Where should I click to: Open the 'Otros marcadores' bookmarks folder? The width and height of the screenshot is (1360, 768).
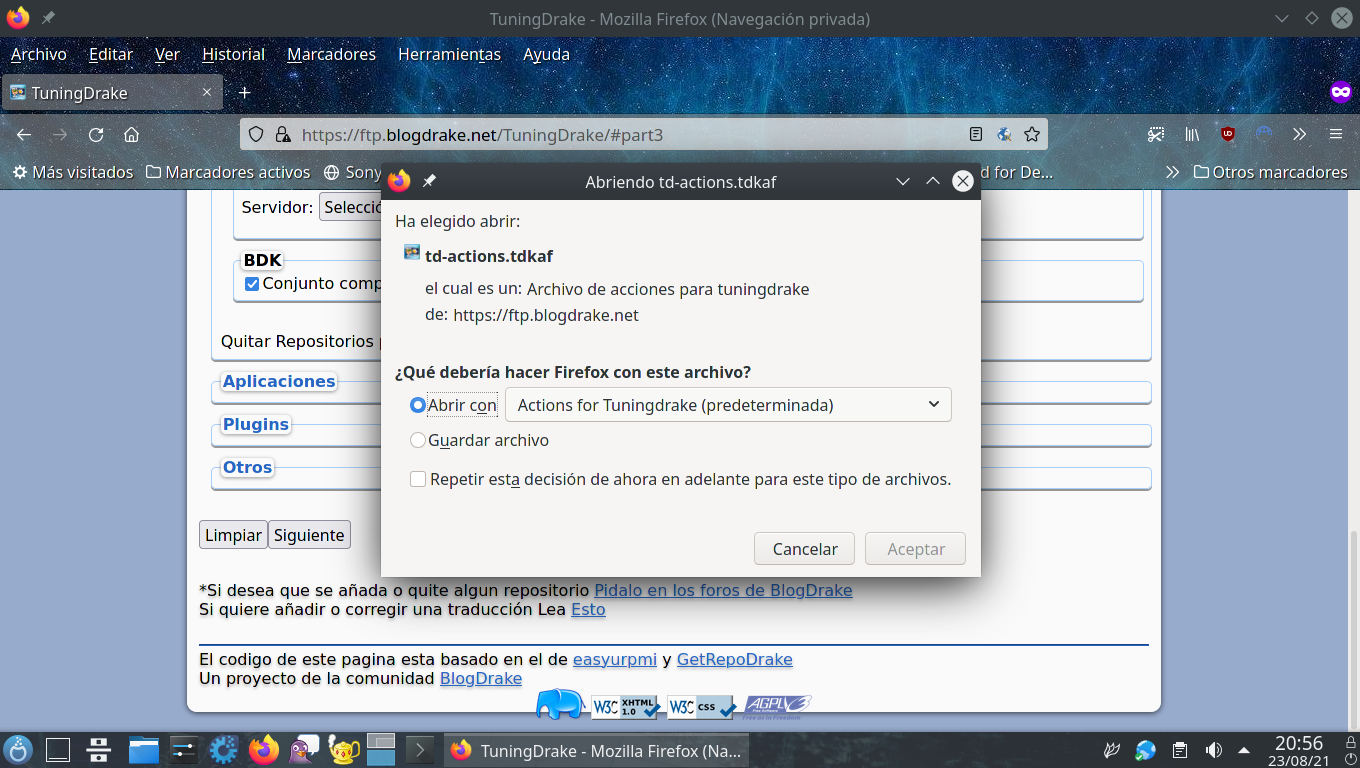1270,172
